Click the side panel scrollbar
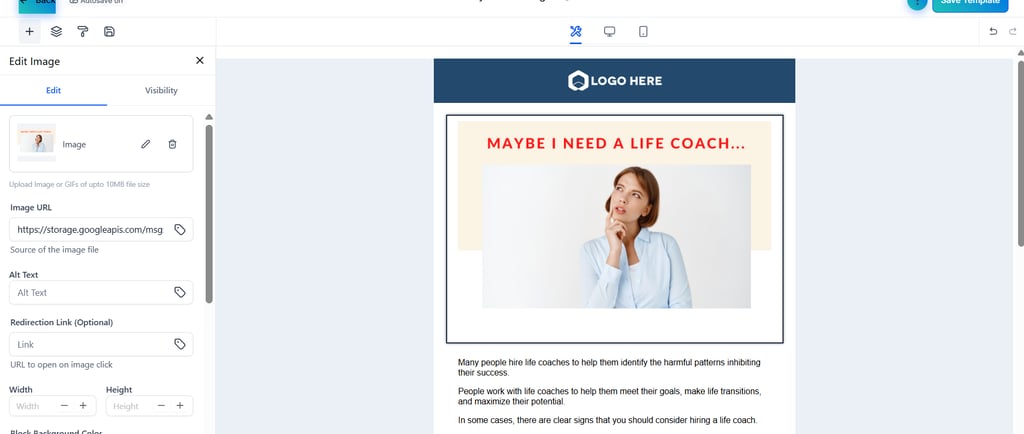 pos(209,214)
